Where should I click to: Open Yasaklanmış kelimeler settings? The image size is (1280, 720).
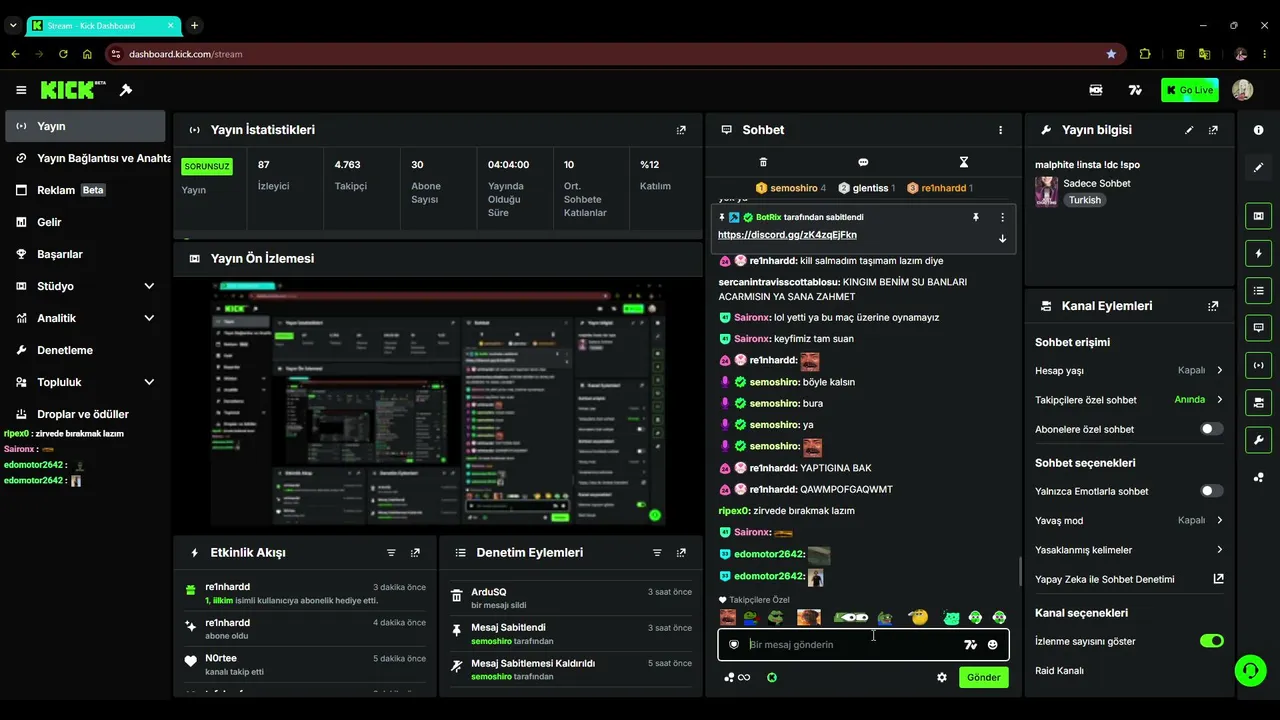(x=1129, y=550)
